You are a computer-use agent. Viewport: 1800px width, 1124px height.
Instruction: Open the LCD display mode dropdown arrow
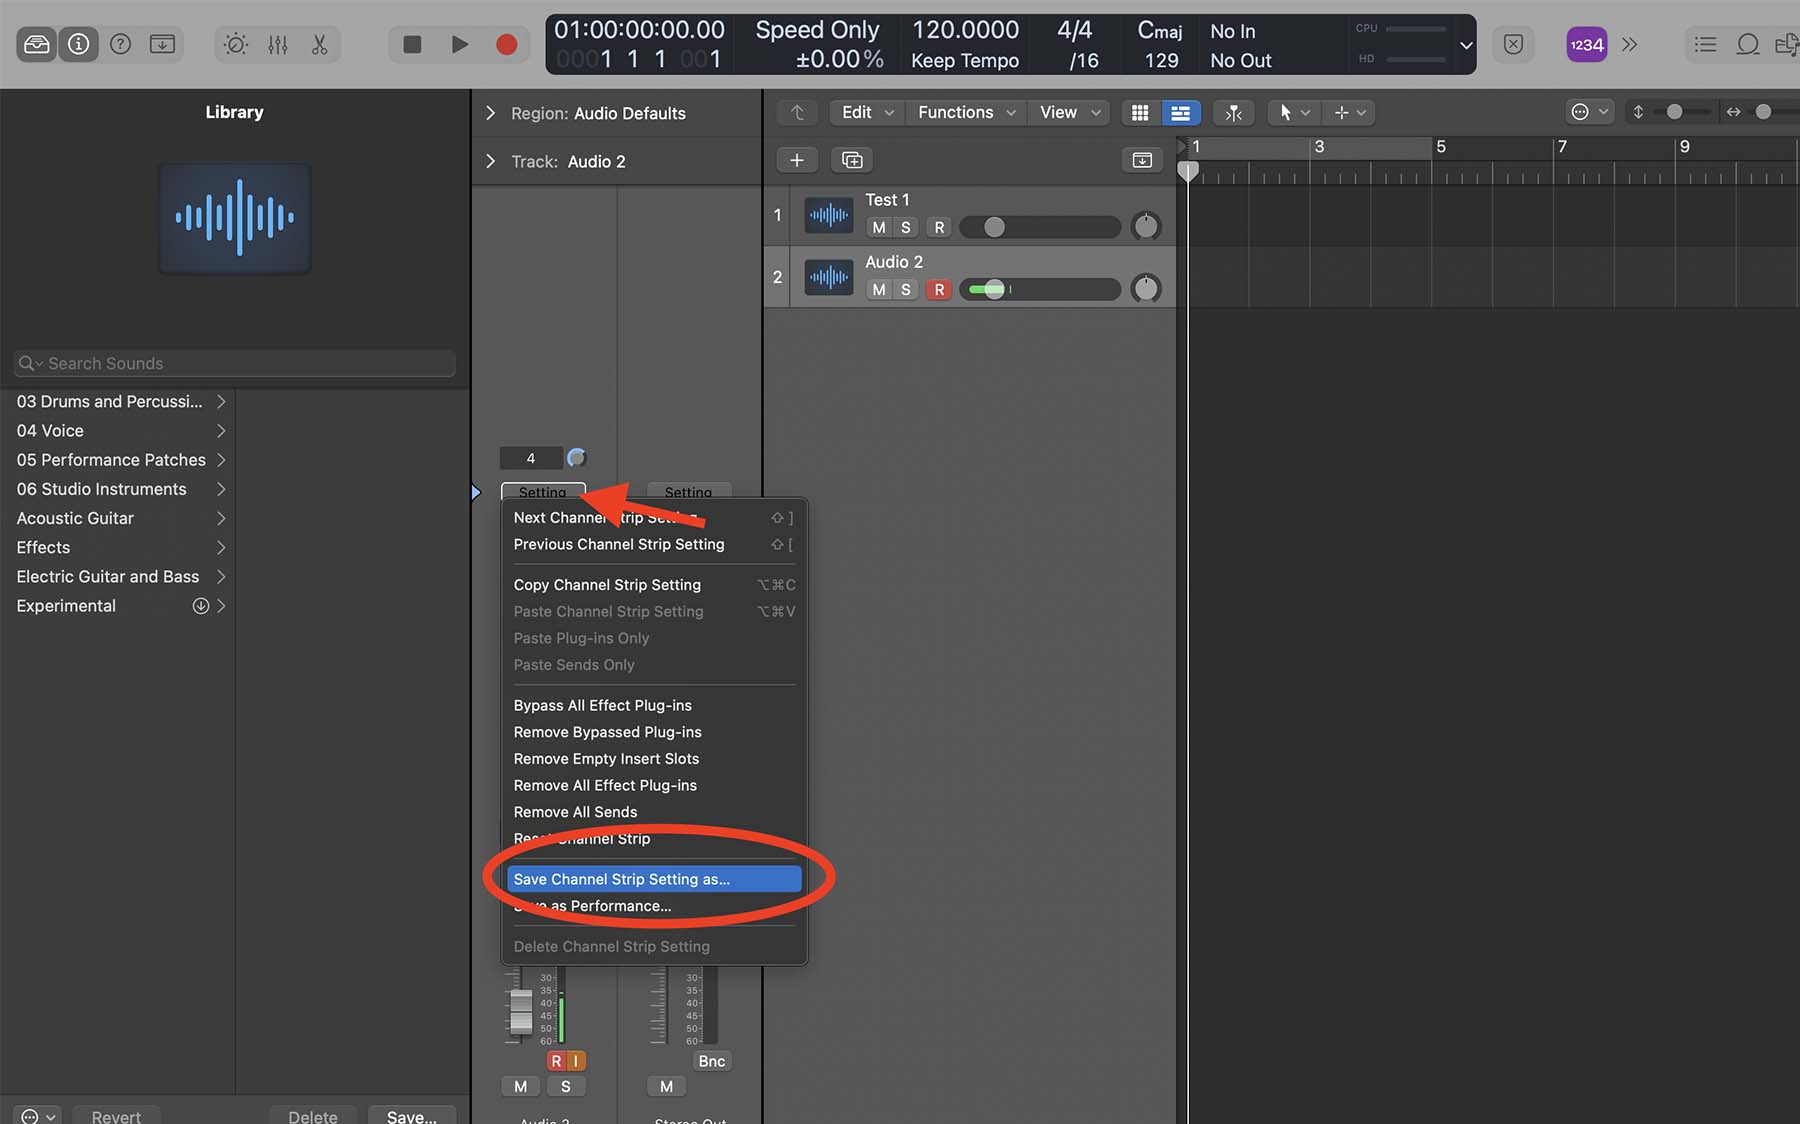(1466, 45)
